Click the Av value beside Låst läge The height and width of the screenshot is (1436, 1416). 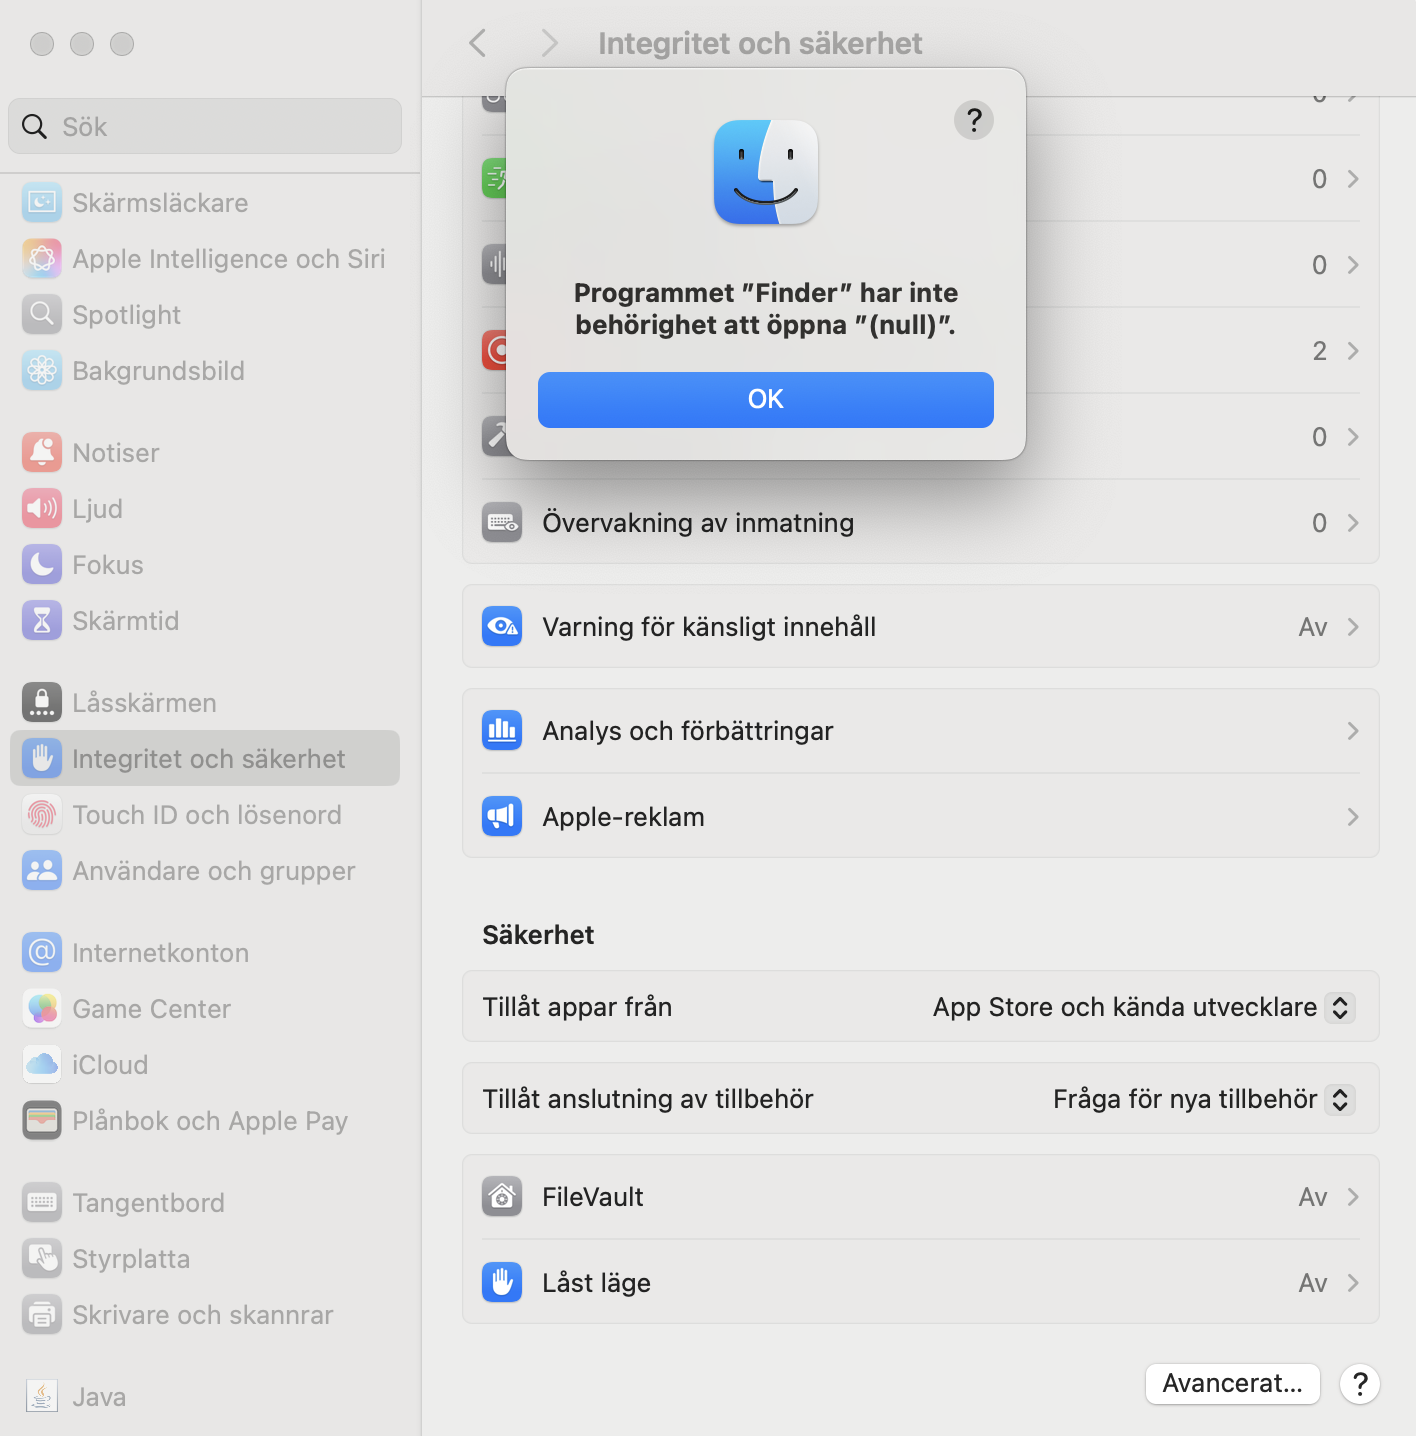(x=1313, y=1283)
